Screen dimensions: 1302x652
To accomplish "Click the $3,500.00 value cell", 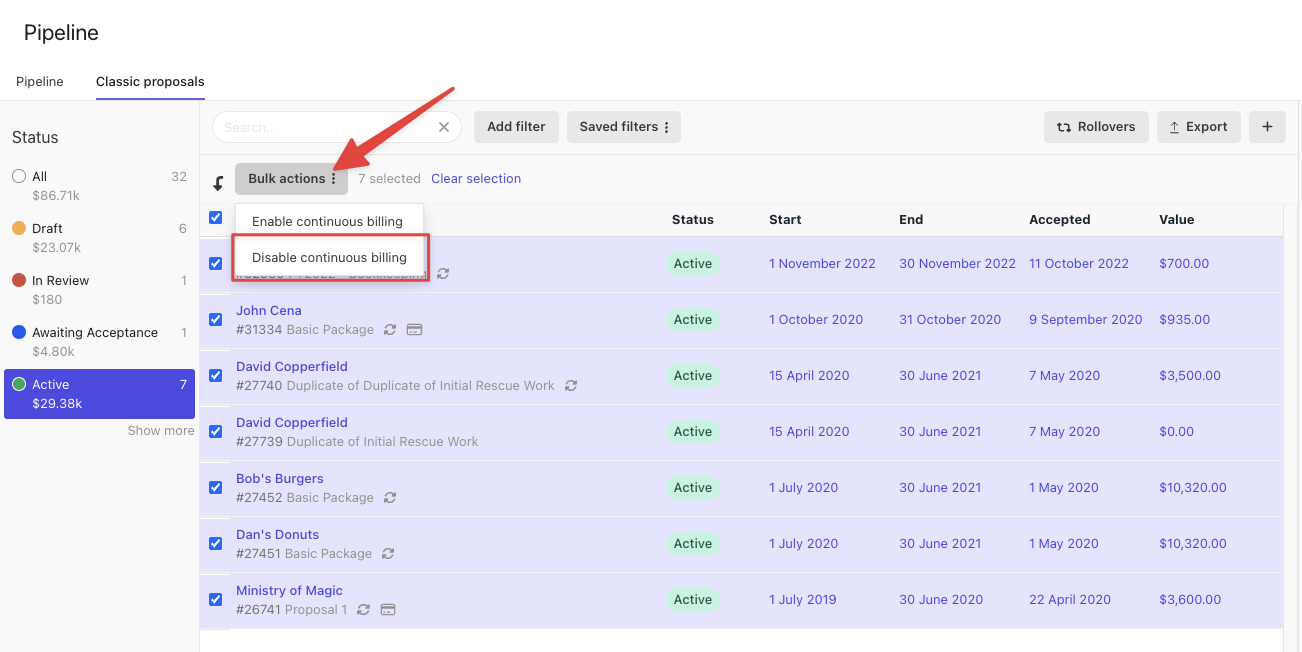I will 1190,376.
